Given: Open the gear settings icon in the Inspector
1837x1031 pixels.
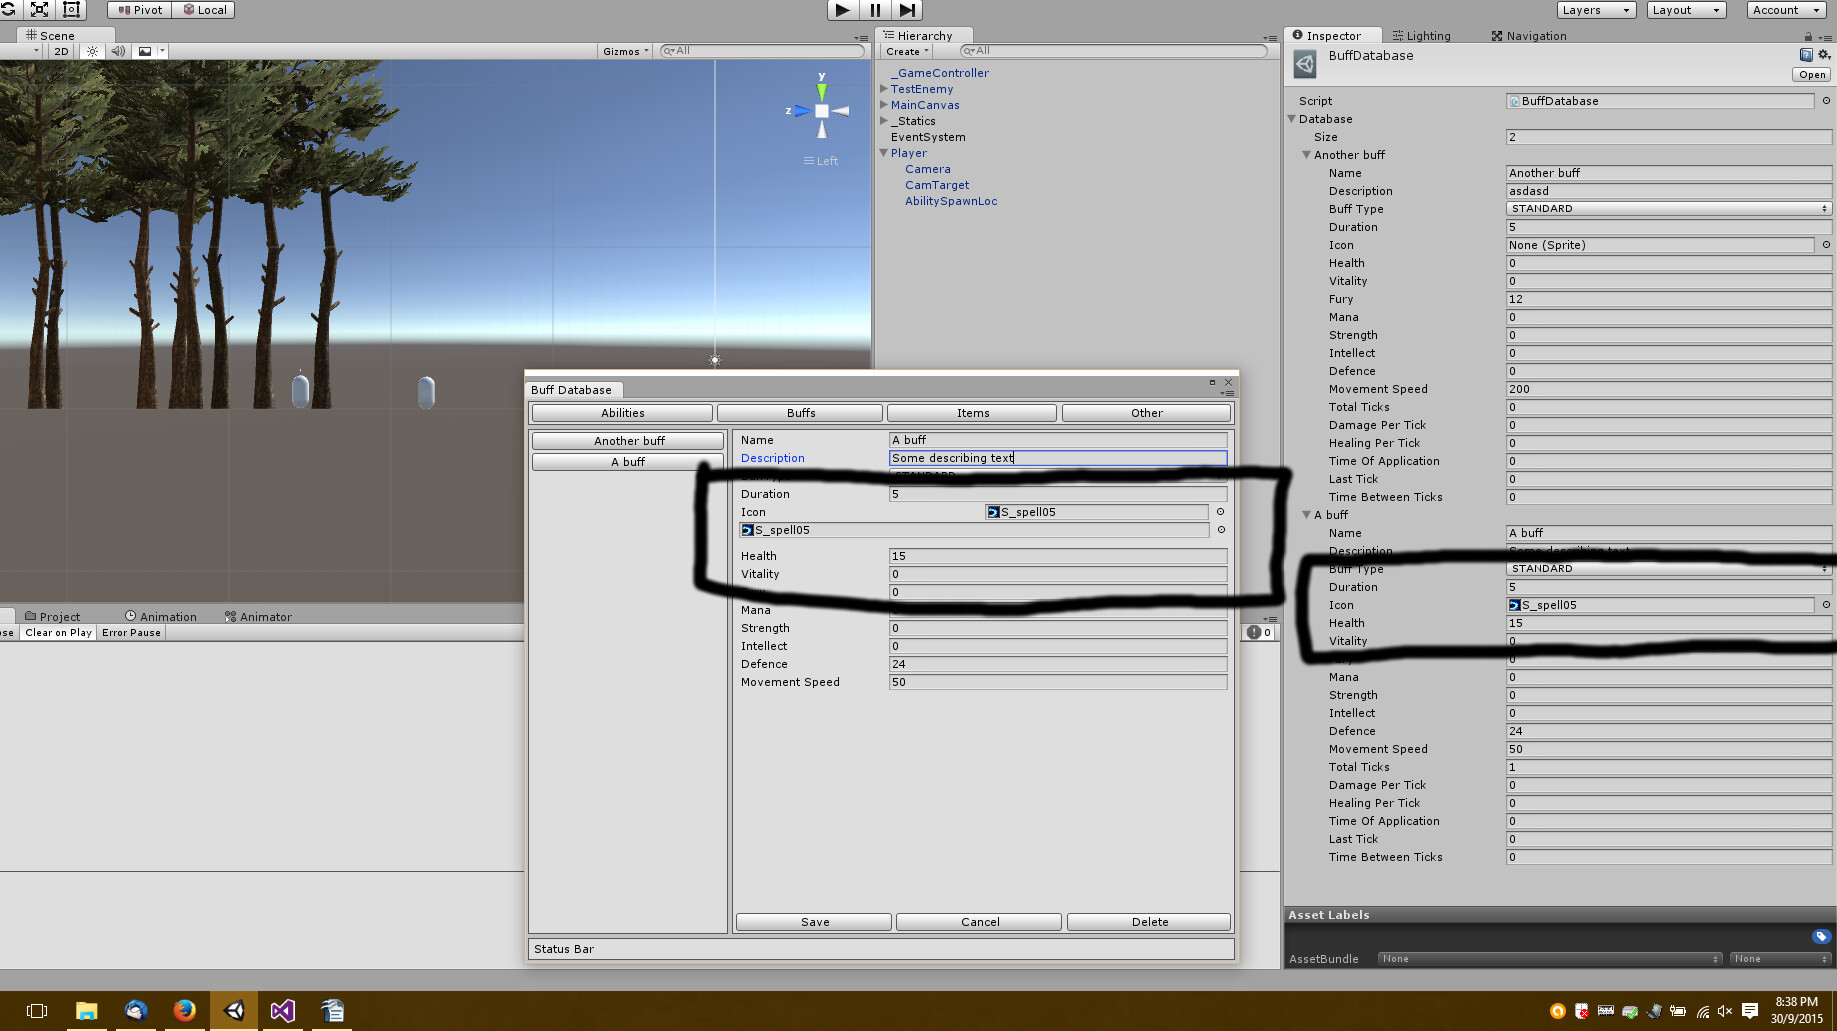Looking at the screenshot, I should pyautogui.click(x=1824, y=55).
